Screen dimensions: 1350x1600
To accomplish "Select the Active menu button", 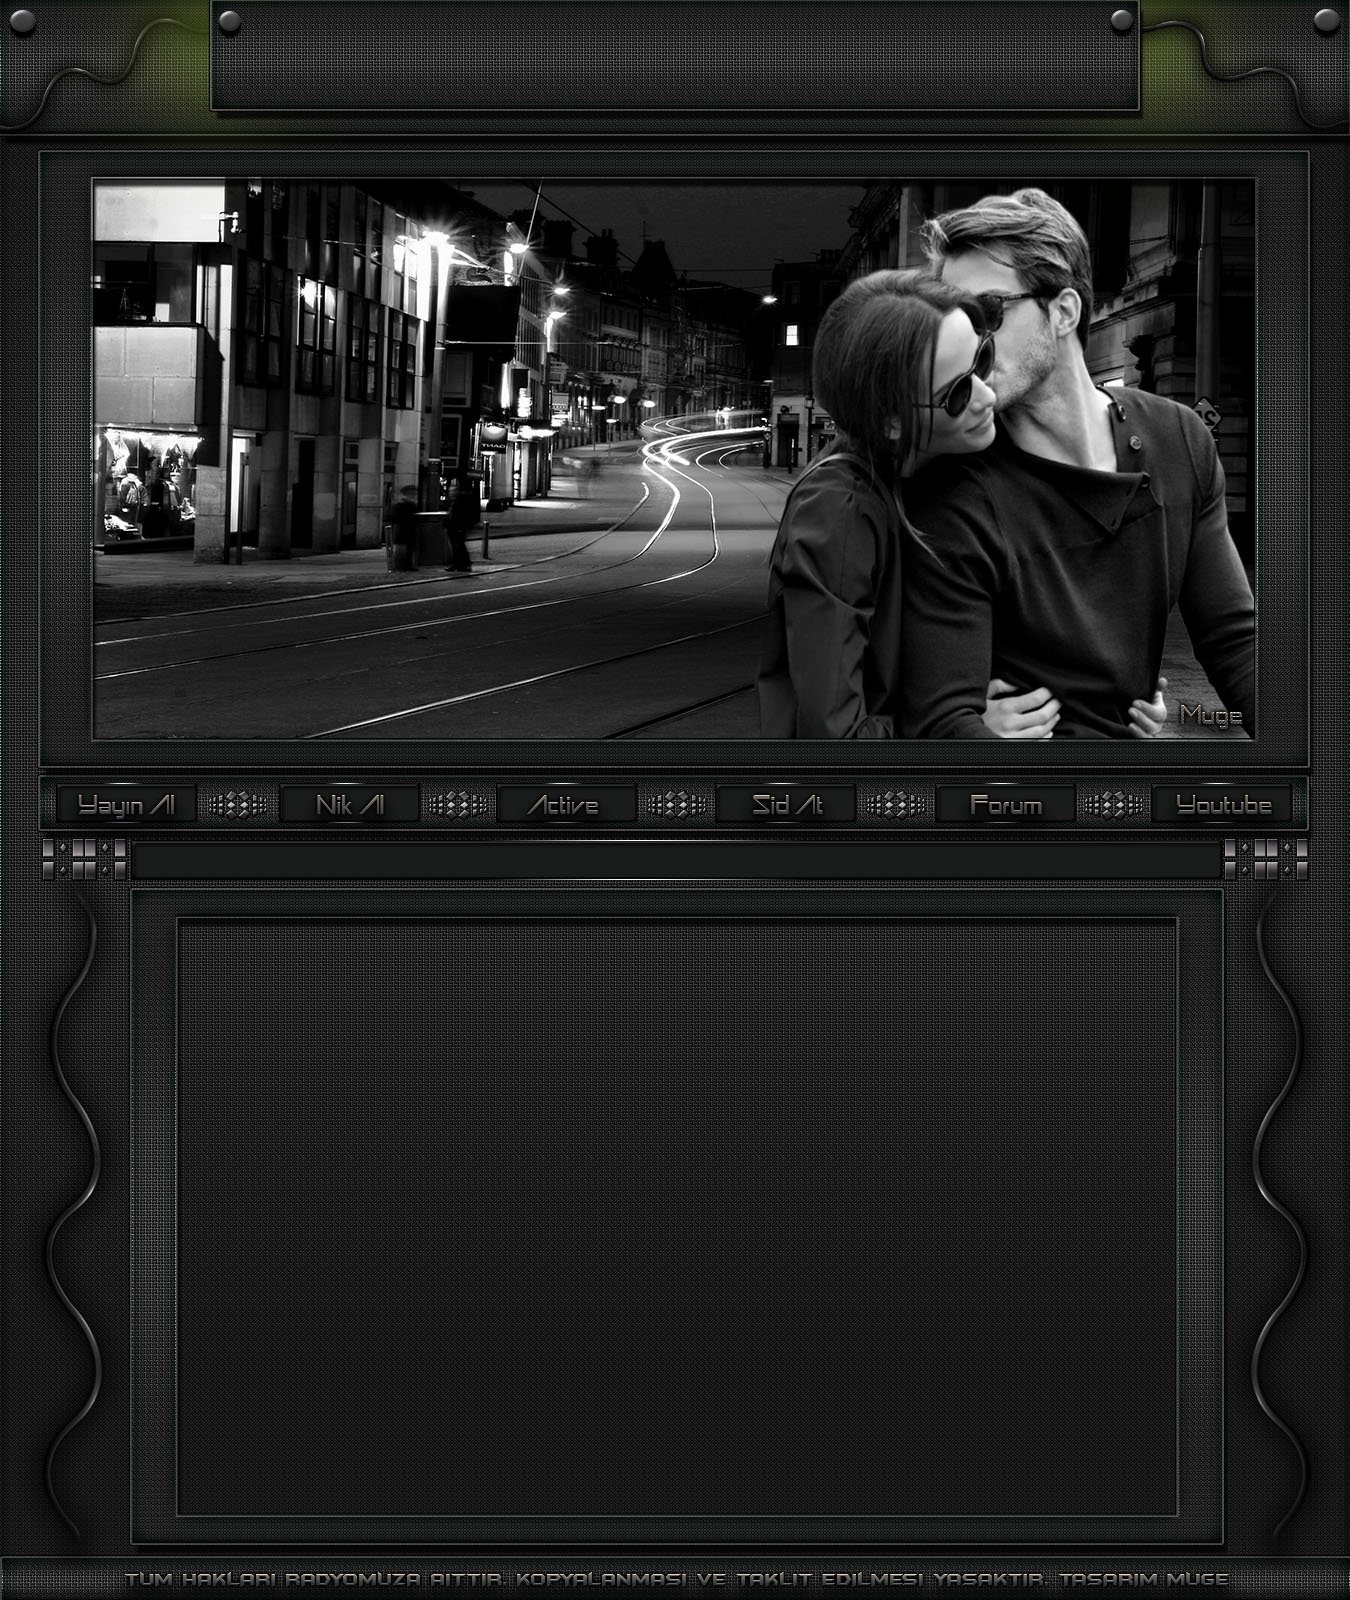I will pos(565,804).
